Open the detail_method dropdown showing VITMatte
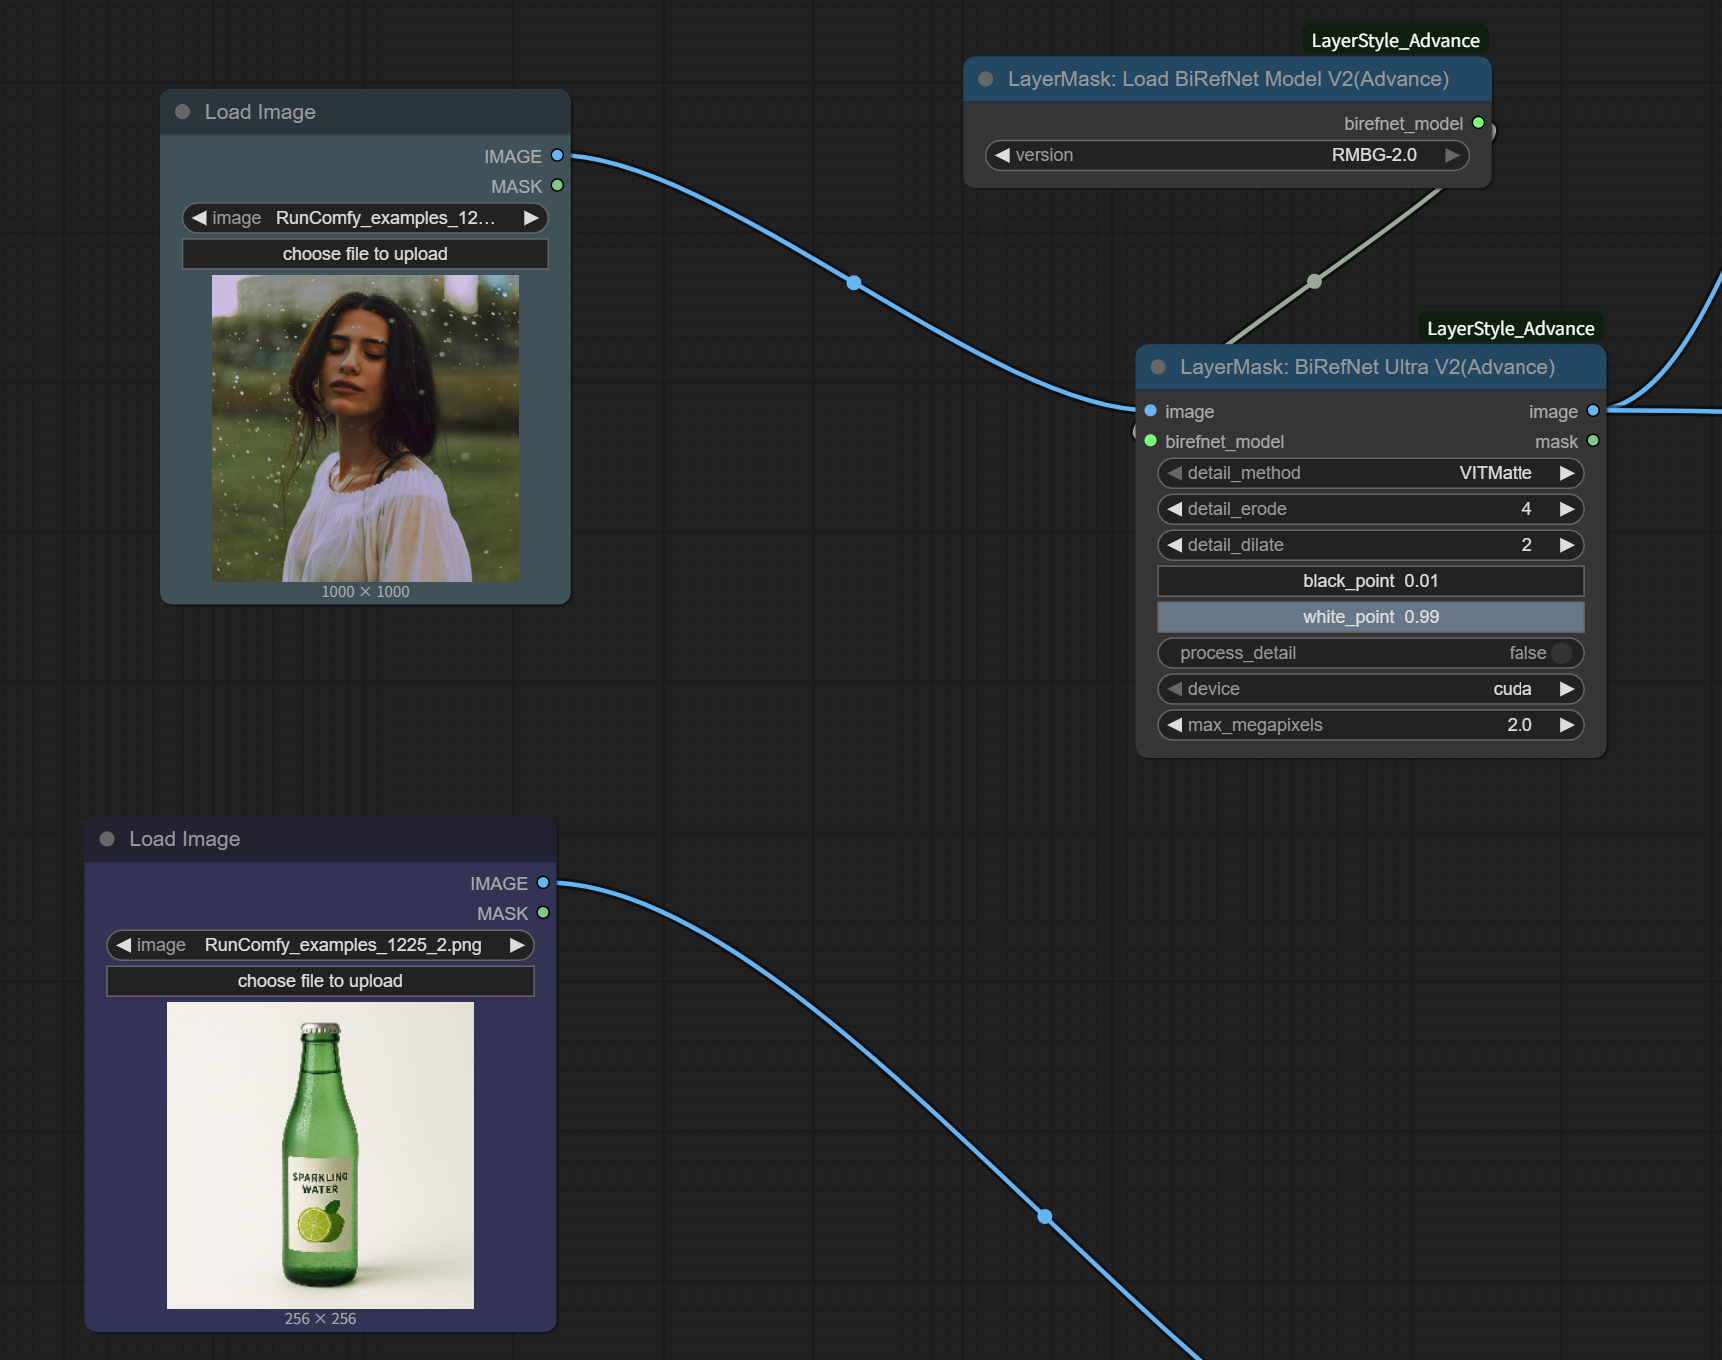 pyautogui.click(x=1371, y=473)
